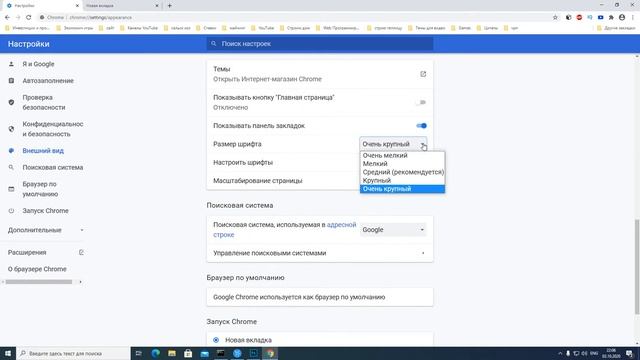Click the sidebar horizontal scrollbar
640x360 pixels.
click(39, 282)
